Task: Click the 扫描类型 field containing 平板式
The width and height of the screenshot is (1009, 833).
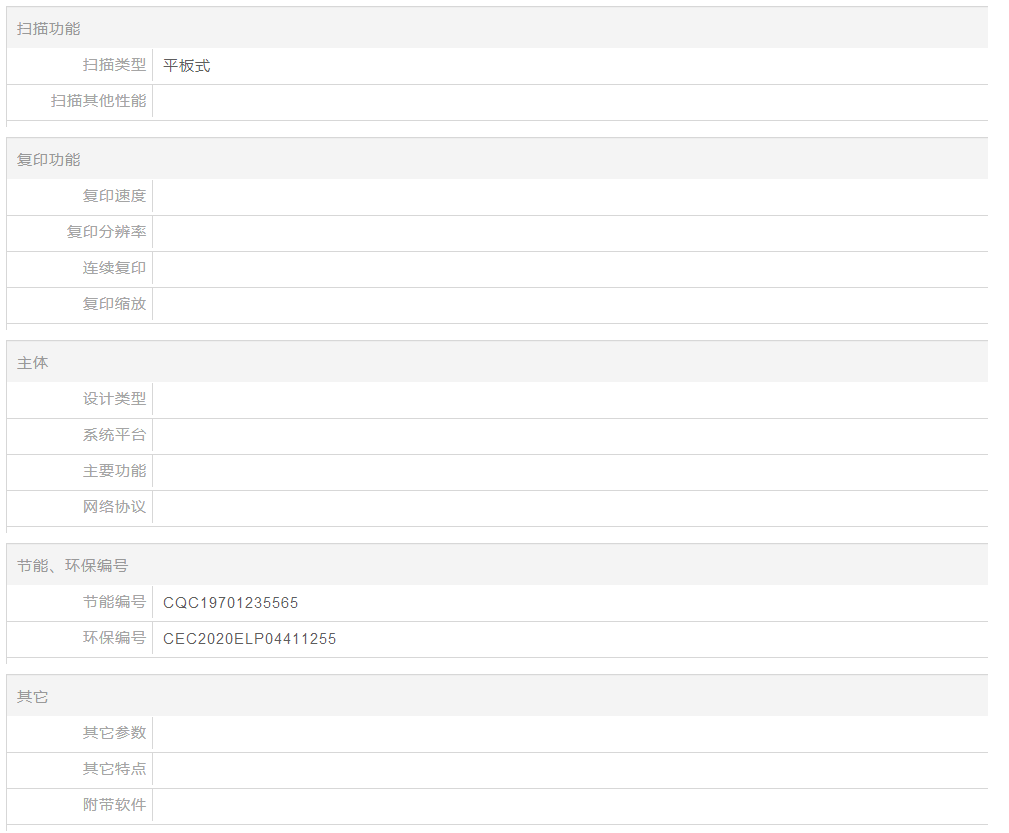Action: point(569,66)
